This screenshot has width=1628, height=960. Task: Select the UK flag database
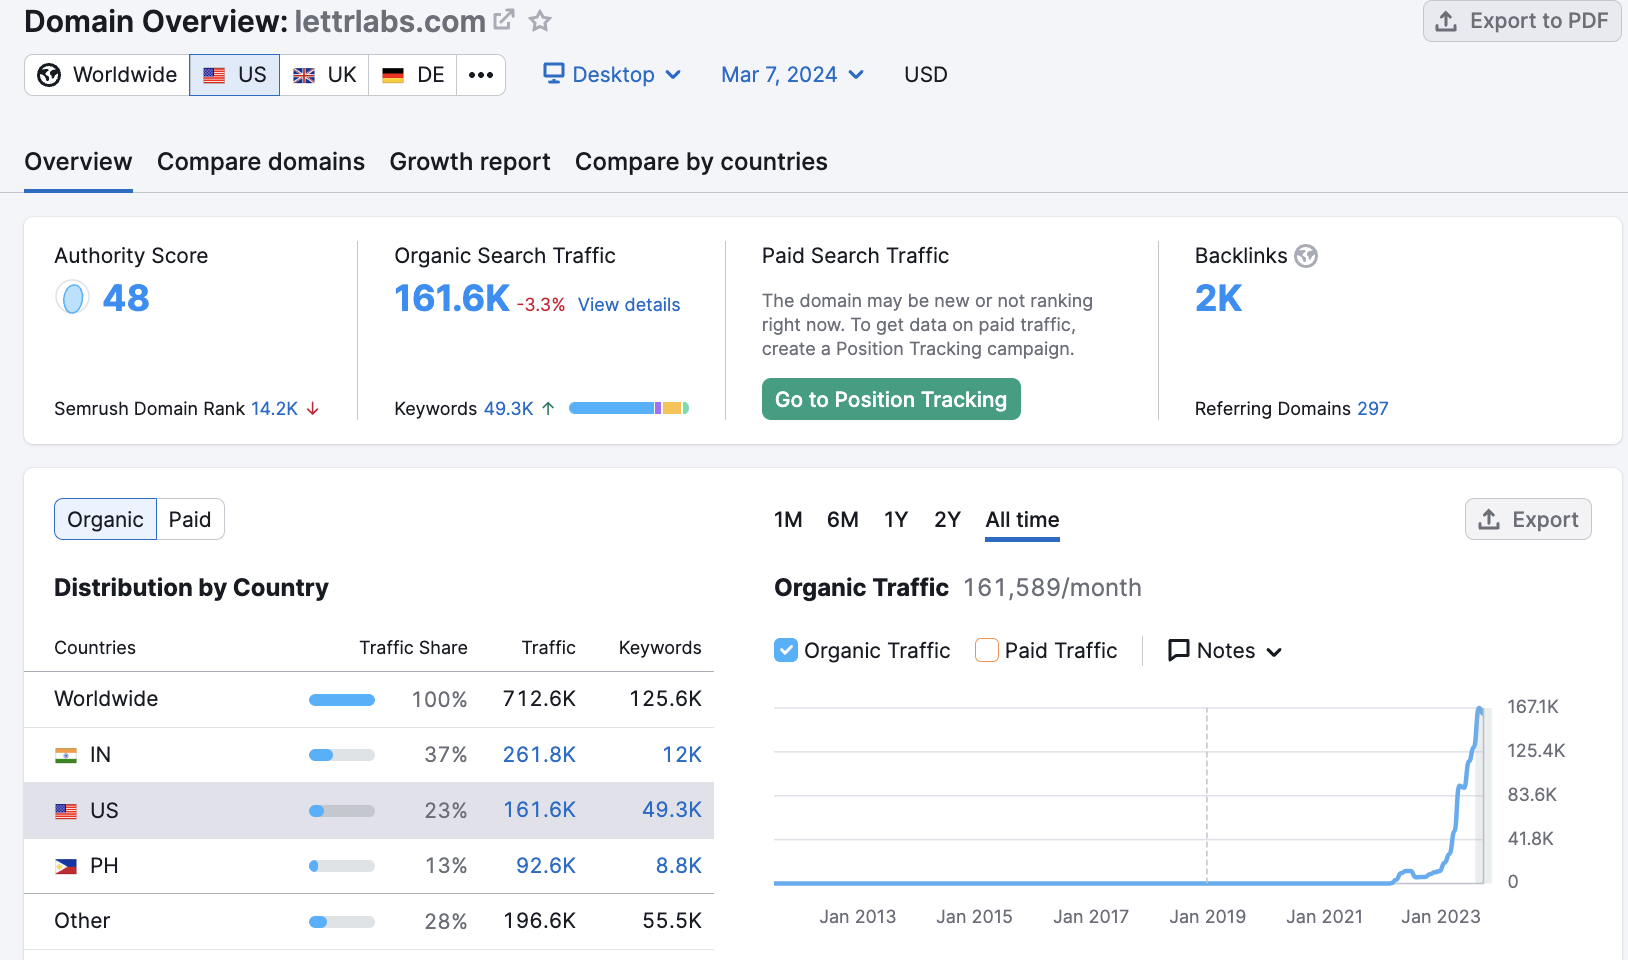(325, 75)
